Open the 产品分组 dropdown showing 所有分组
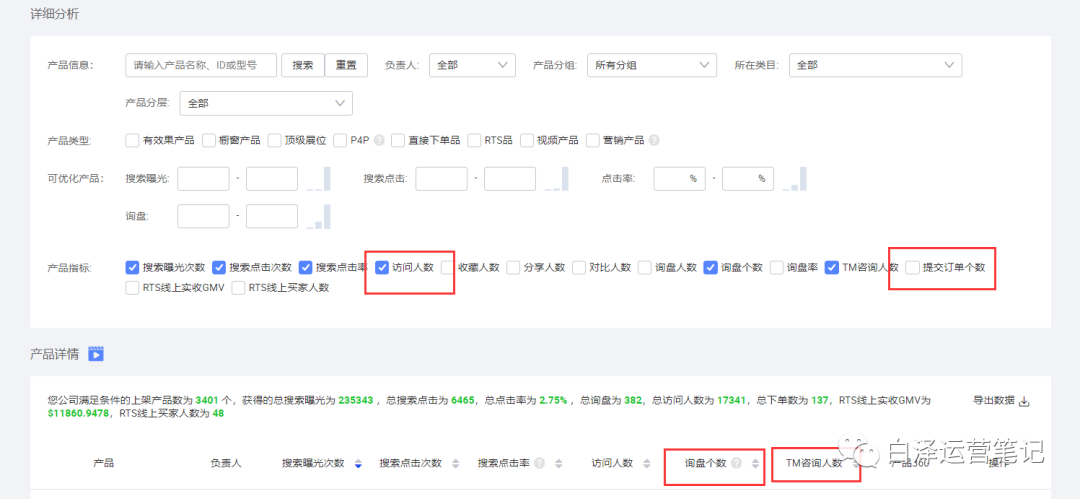This screenshot has width=1080, height=499. [x=652, y=65]
